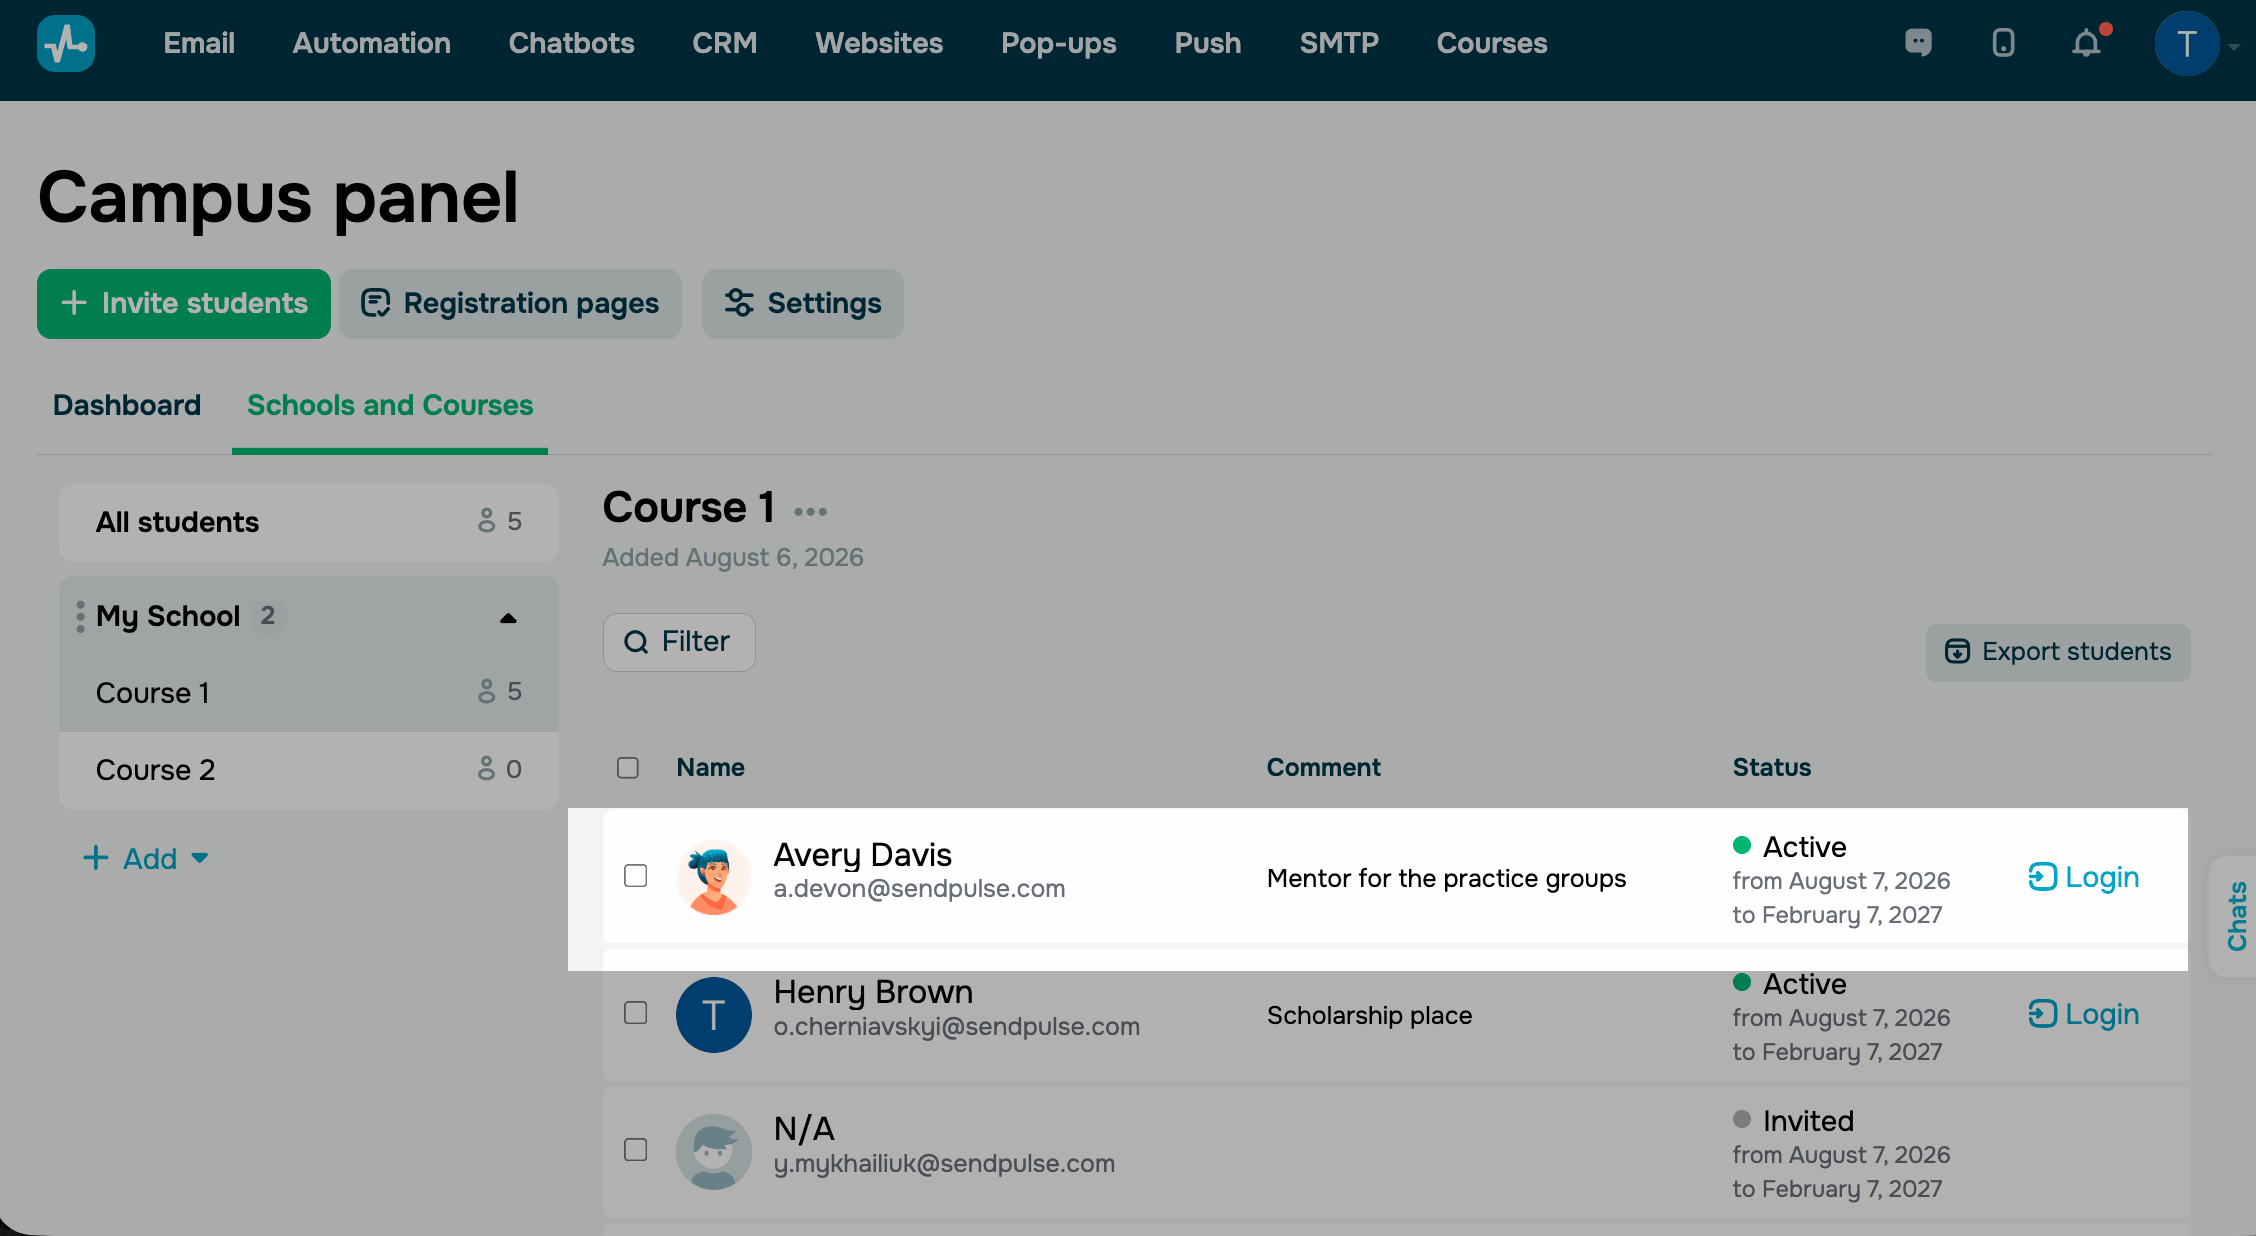
Task: Click comment Scholarship place
Action: 1369,1016
